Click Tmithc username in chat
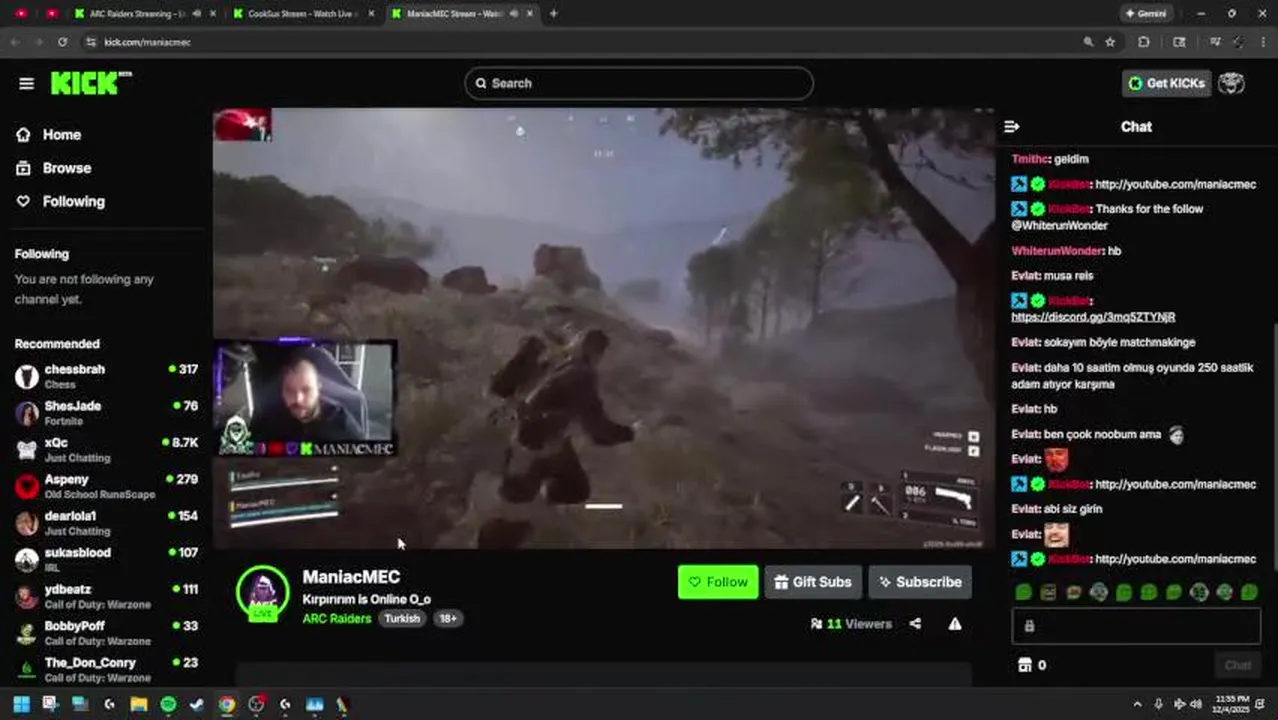This screenshot has width=1278, height=720. [1030, 159]
